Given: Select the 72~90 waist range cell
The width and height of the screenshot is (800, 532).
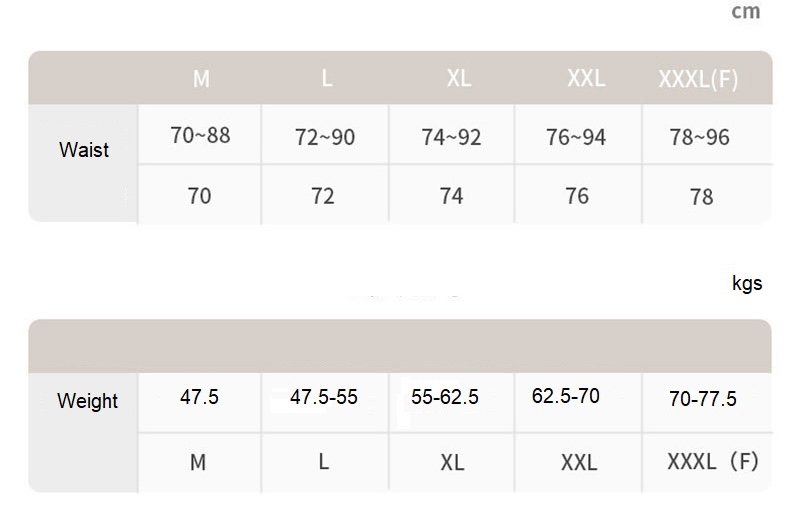Looking at the screenshot, I should [x=325, y=137].
